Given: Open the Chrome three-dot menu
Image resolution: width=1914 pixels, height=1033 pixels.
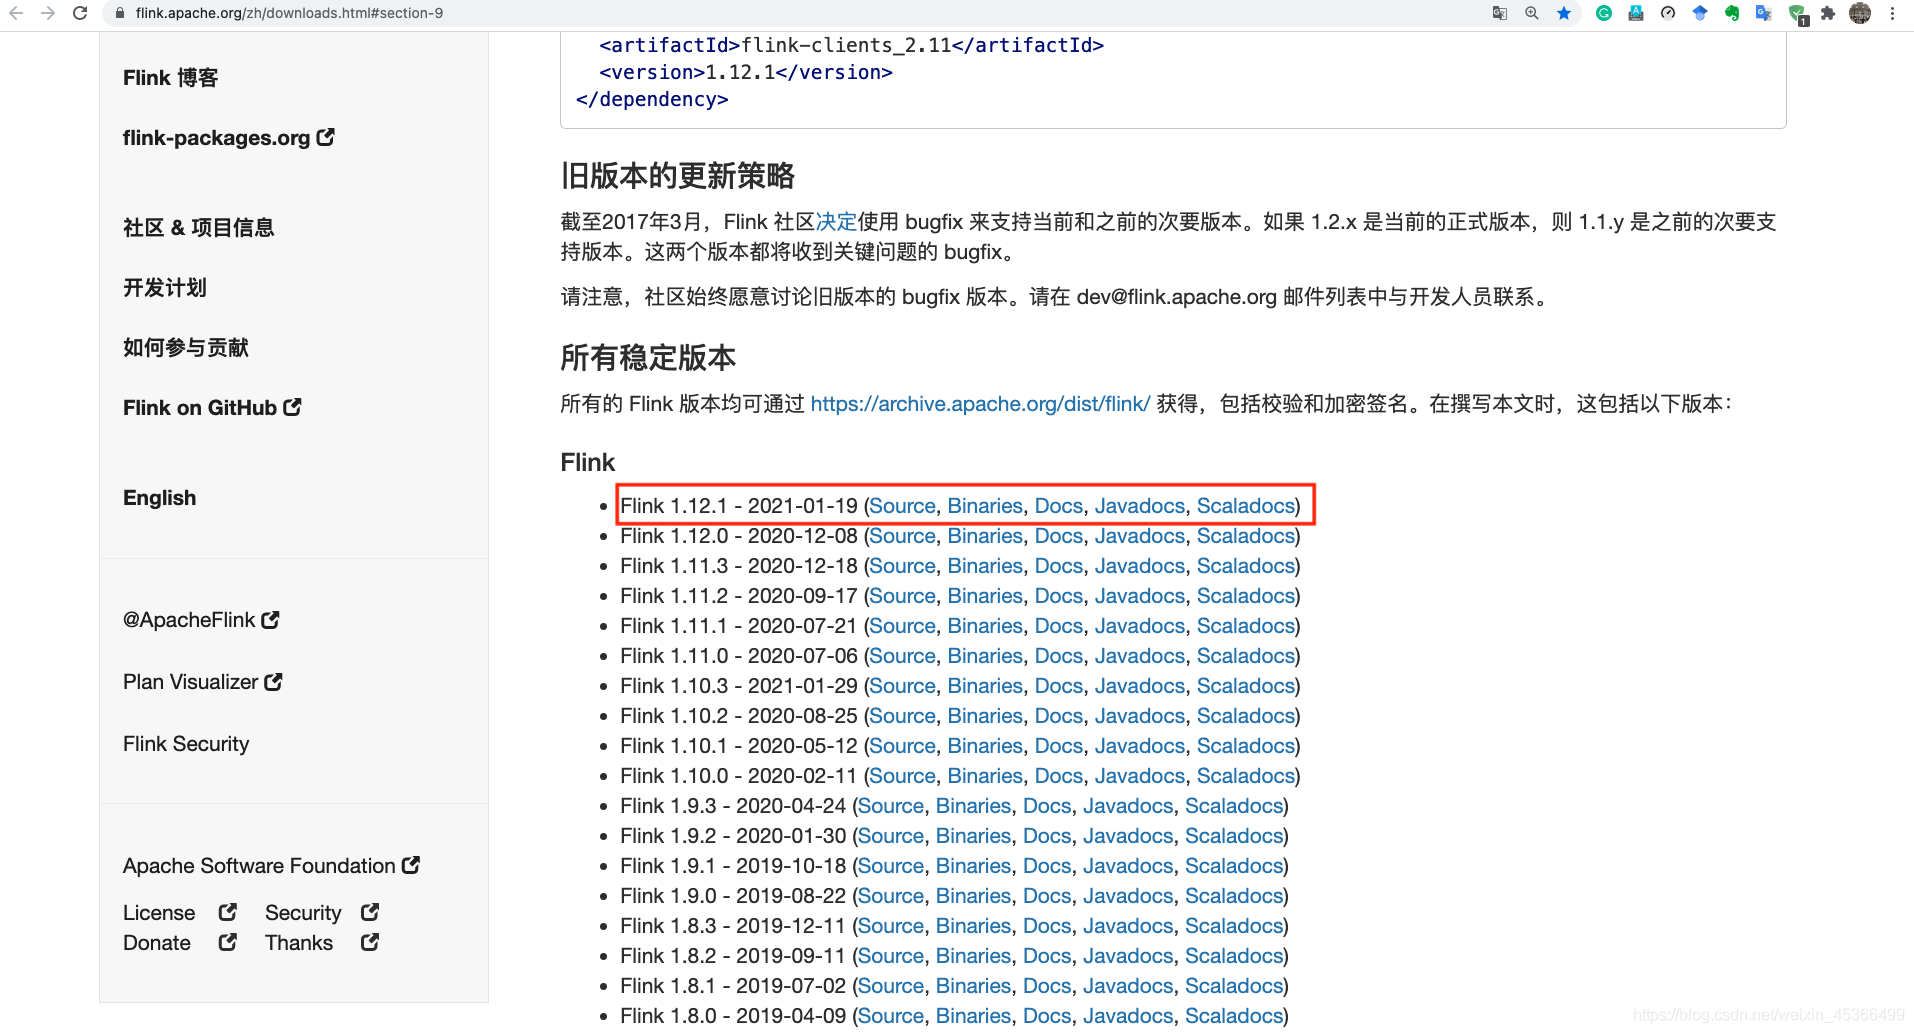Looking at the screenshot, I should coord(1893,13).
